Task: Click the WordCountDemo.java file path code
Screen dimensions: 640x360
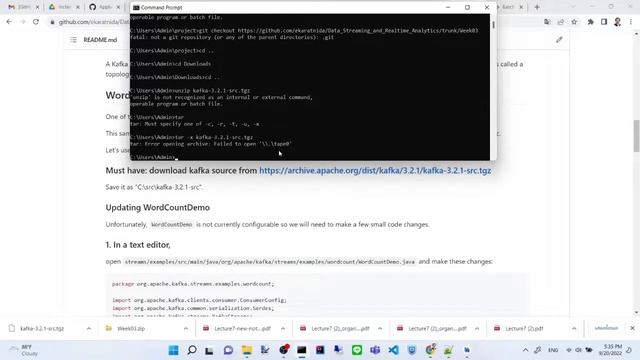Action: tap(270, 262)
